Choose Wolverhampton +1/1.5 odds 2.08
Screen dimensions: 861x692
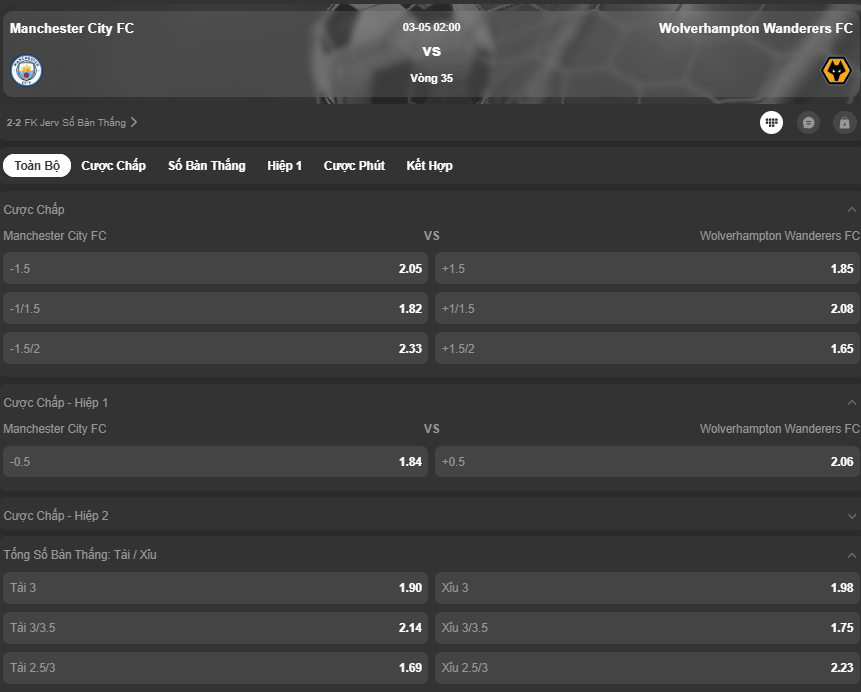click(647, 309)
